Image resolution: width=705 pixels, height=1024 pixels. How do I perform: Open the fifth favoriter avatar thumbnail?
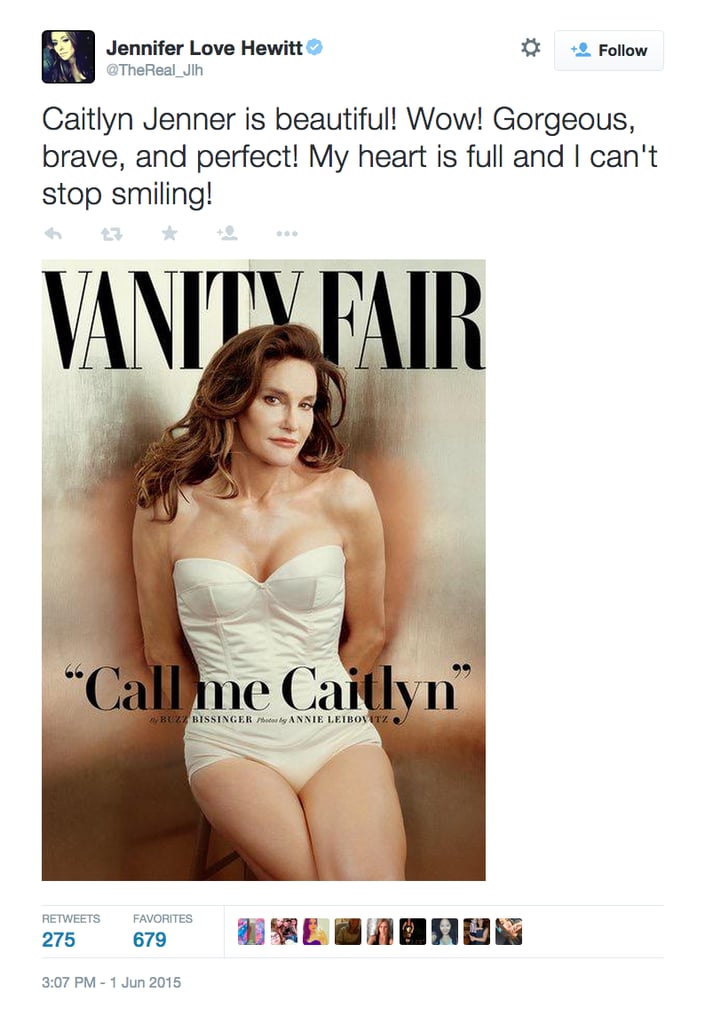click(x=380, y=931)
